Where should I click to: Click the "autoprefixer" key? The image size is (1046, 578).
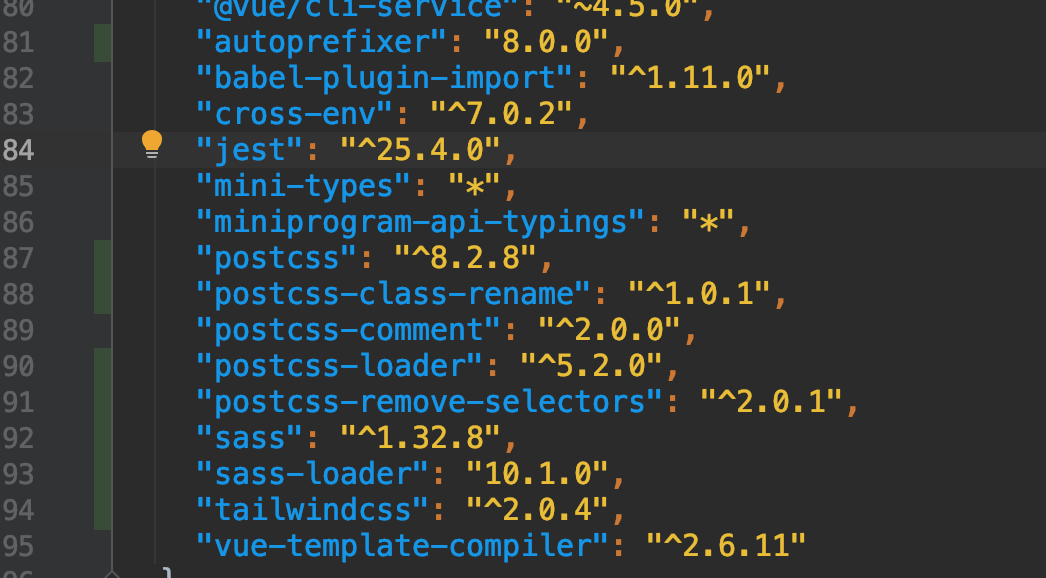tap(321, 42)
